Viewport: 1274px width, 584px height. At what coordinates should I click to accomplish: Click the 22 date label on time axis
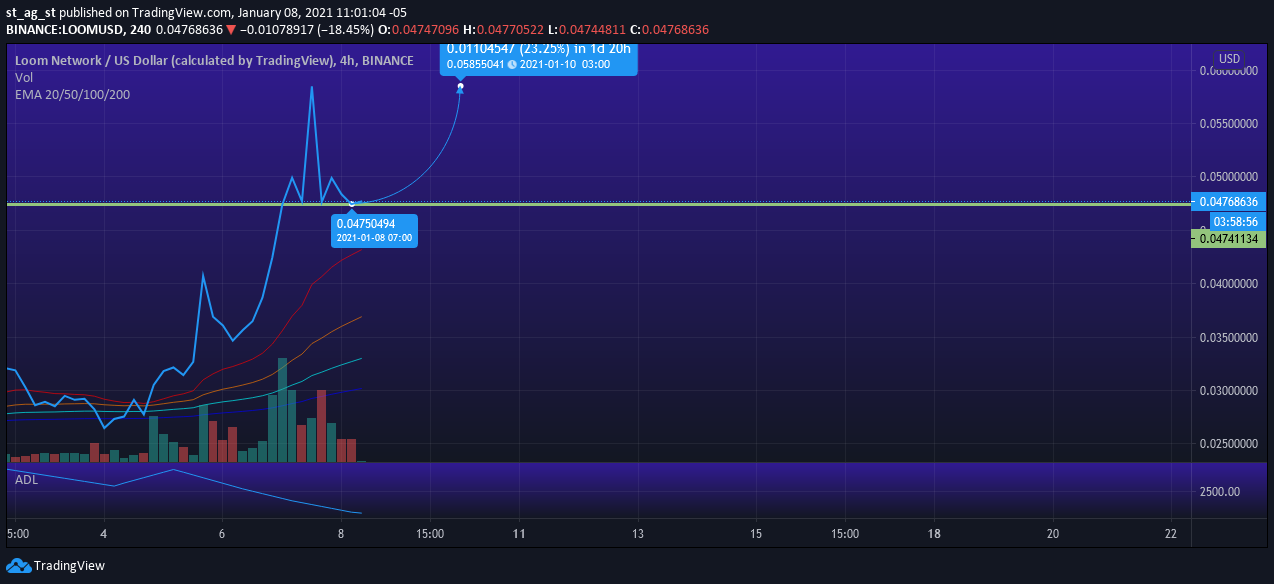(x=1171, y=534)
